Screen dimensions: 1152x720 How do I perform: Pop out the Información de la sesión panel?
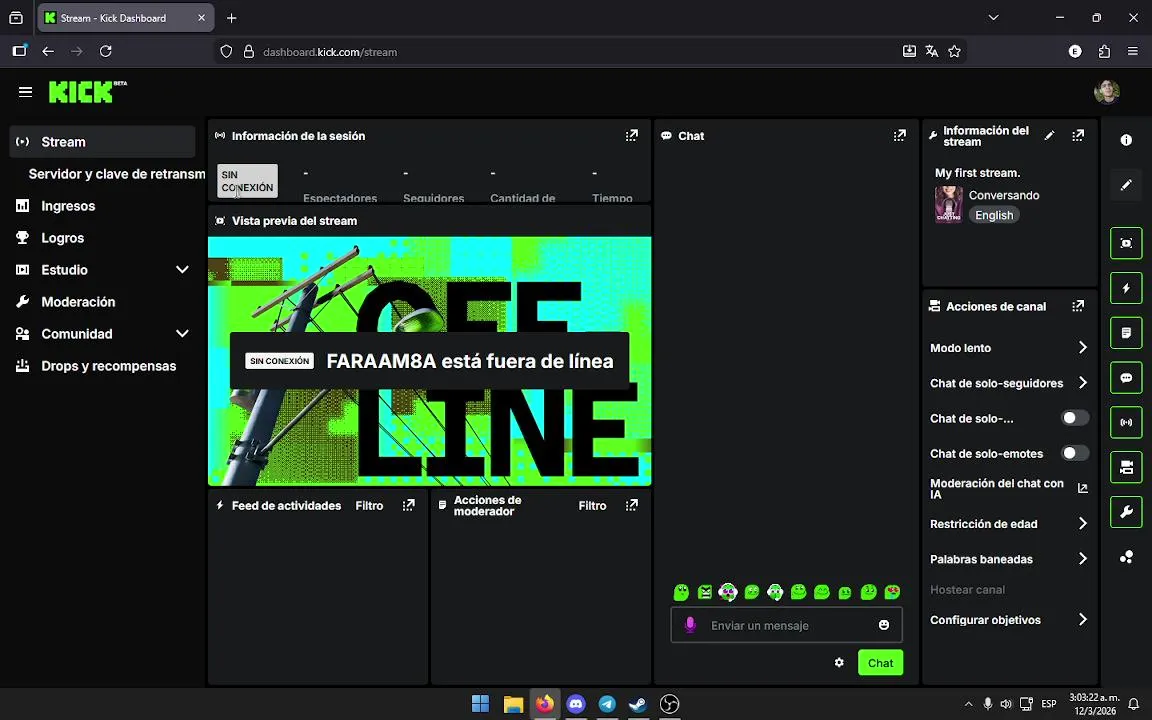point(632,136)
